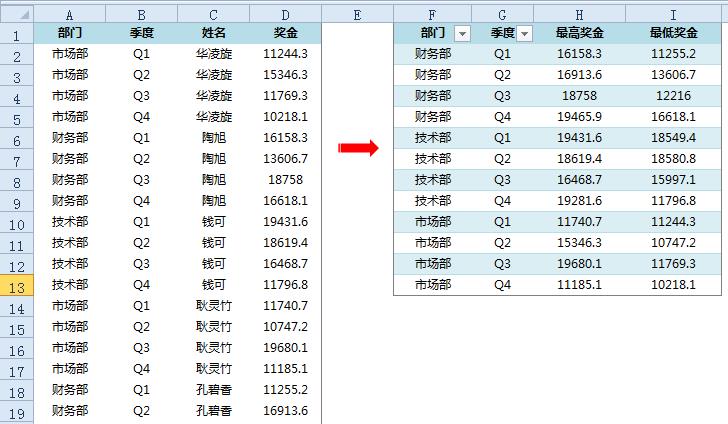
Task: Click the 最高奖金 header cell
Action: coord(579,33)
